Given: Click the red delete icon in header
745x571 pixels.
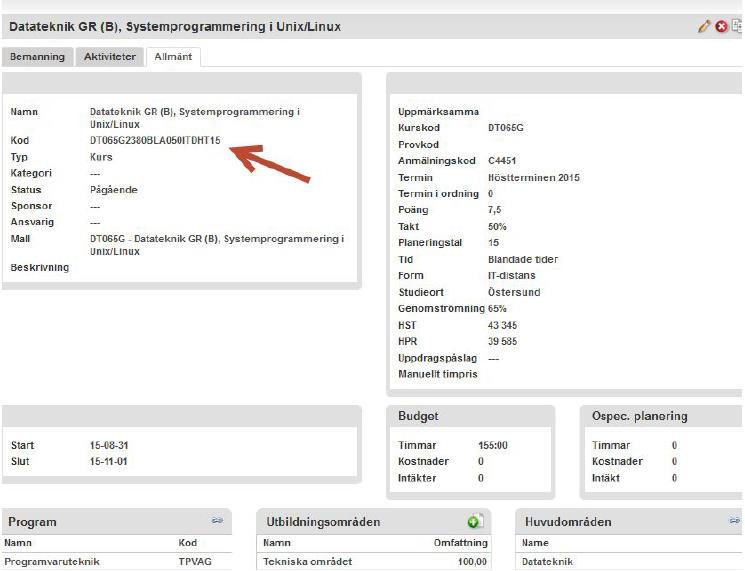Looking at the screenshot, I should pyautogui.click(x=721, y=27).
